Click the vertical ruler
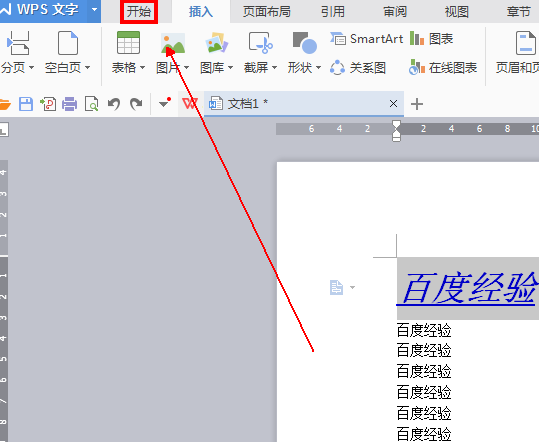Image resolution: width=539 pixels, height=442 pixels. point(4,301)
